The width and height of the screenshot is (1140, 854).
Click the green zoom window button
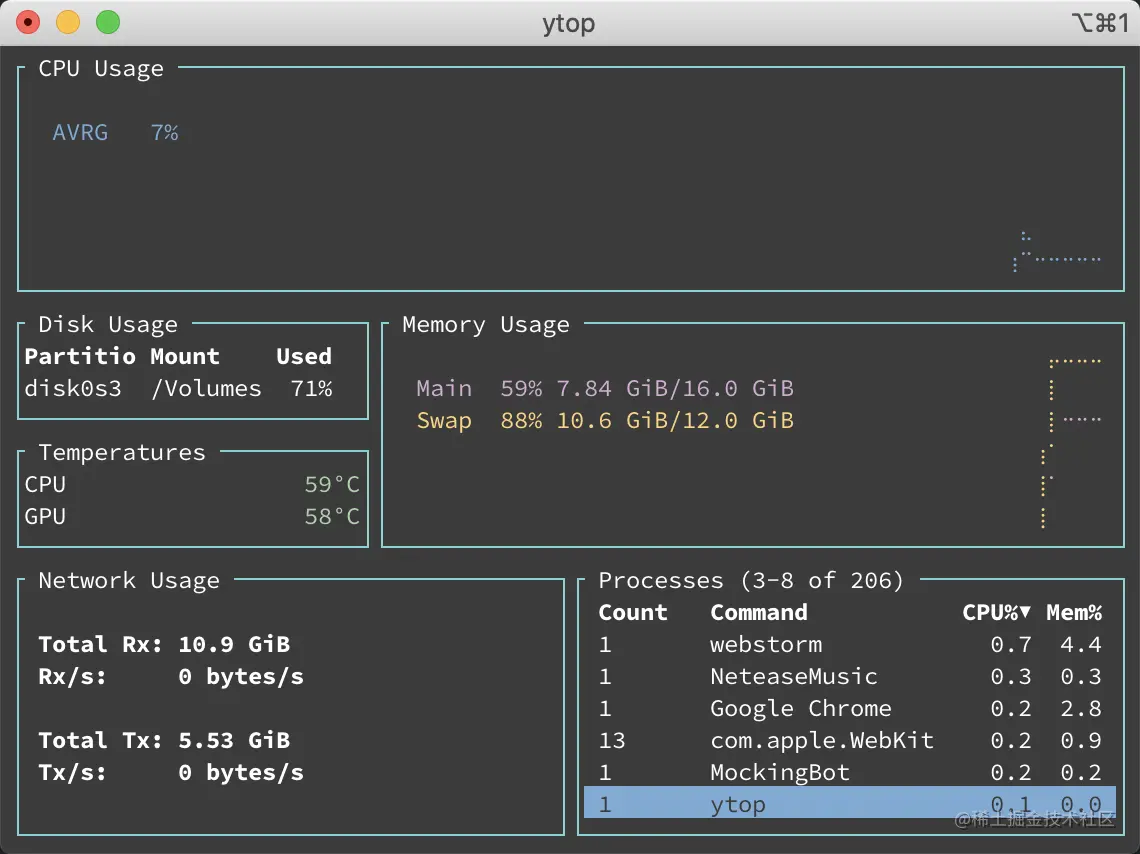[x=108, y=22]
